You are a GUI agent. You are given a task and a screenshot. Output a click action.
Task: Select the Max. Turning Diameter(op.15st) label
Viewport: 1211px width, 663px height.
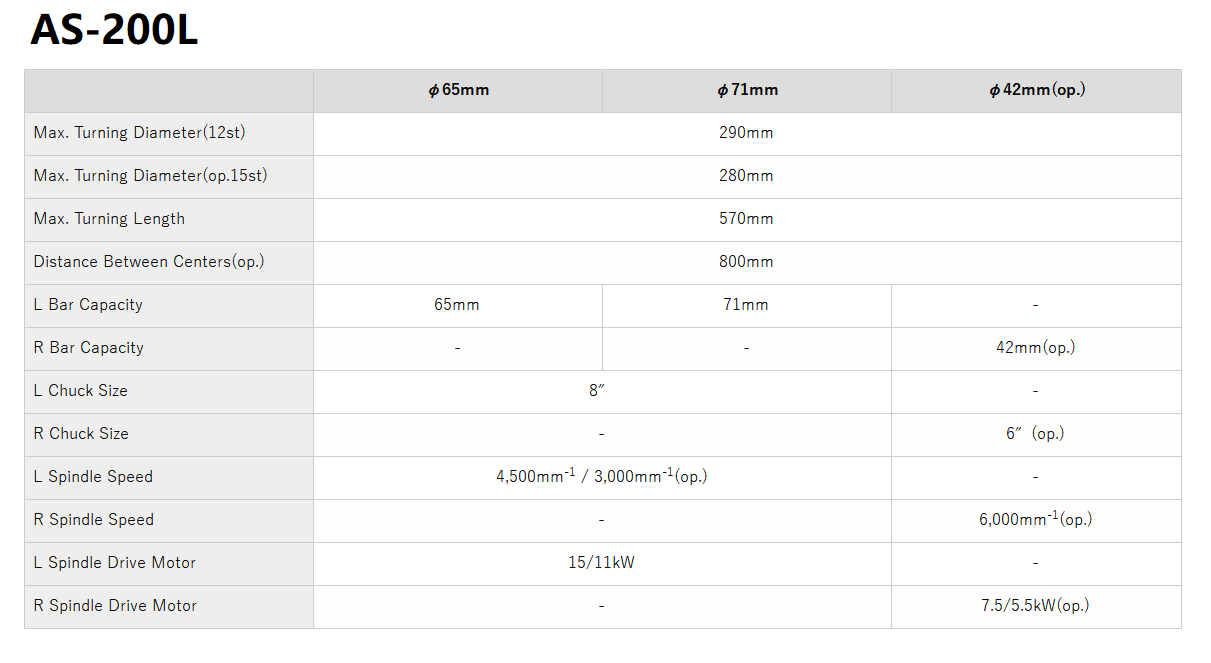click(150, 176)
